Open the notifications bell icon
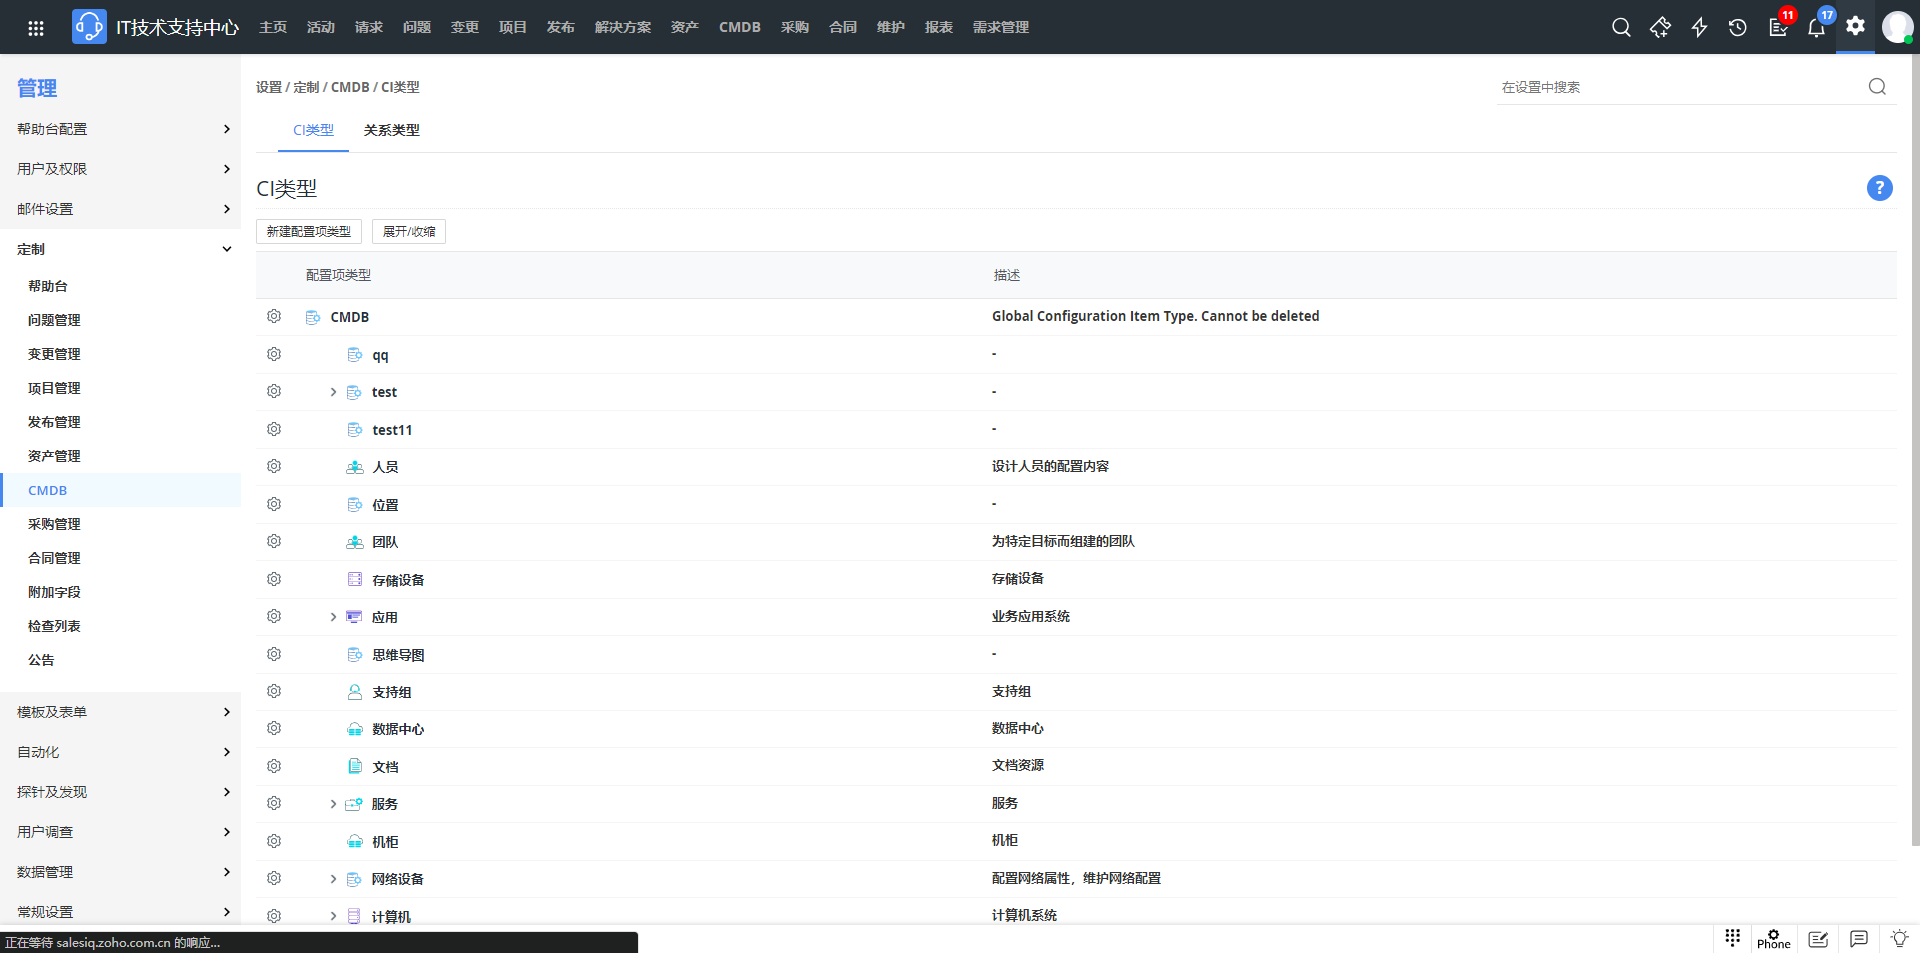1920x953 pixels. 1816,28
